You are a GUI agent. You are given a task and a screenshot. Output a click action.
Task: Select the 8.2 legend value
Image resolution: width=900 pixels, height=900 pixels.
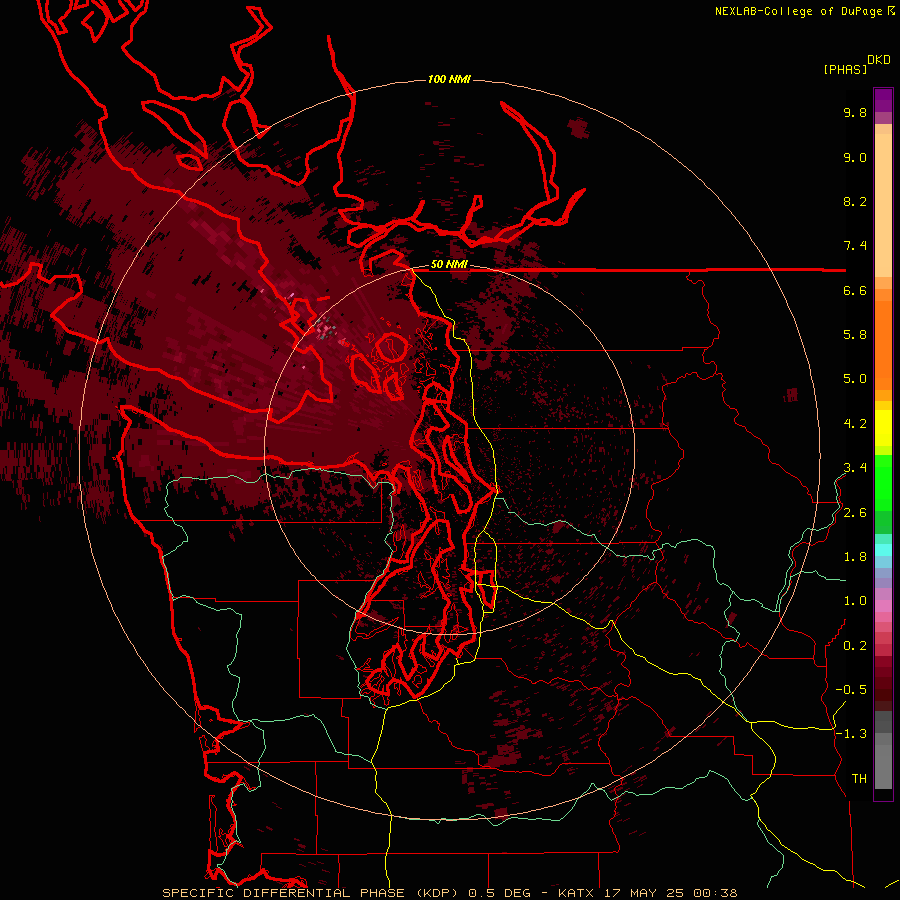tap(855, 201)
